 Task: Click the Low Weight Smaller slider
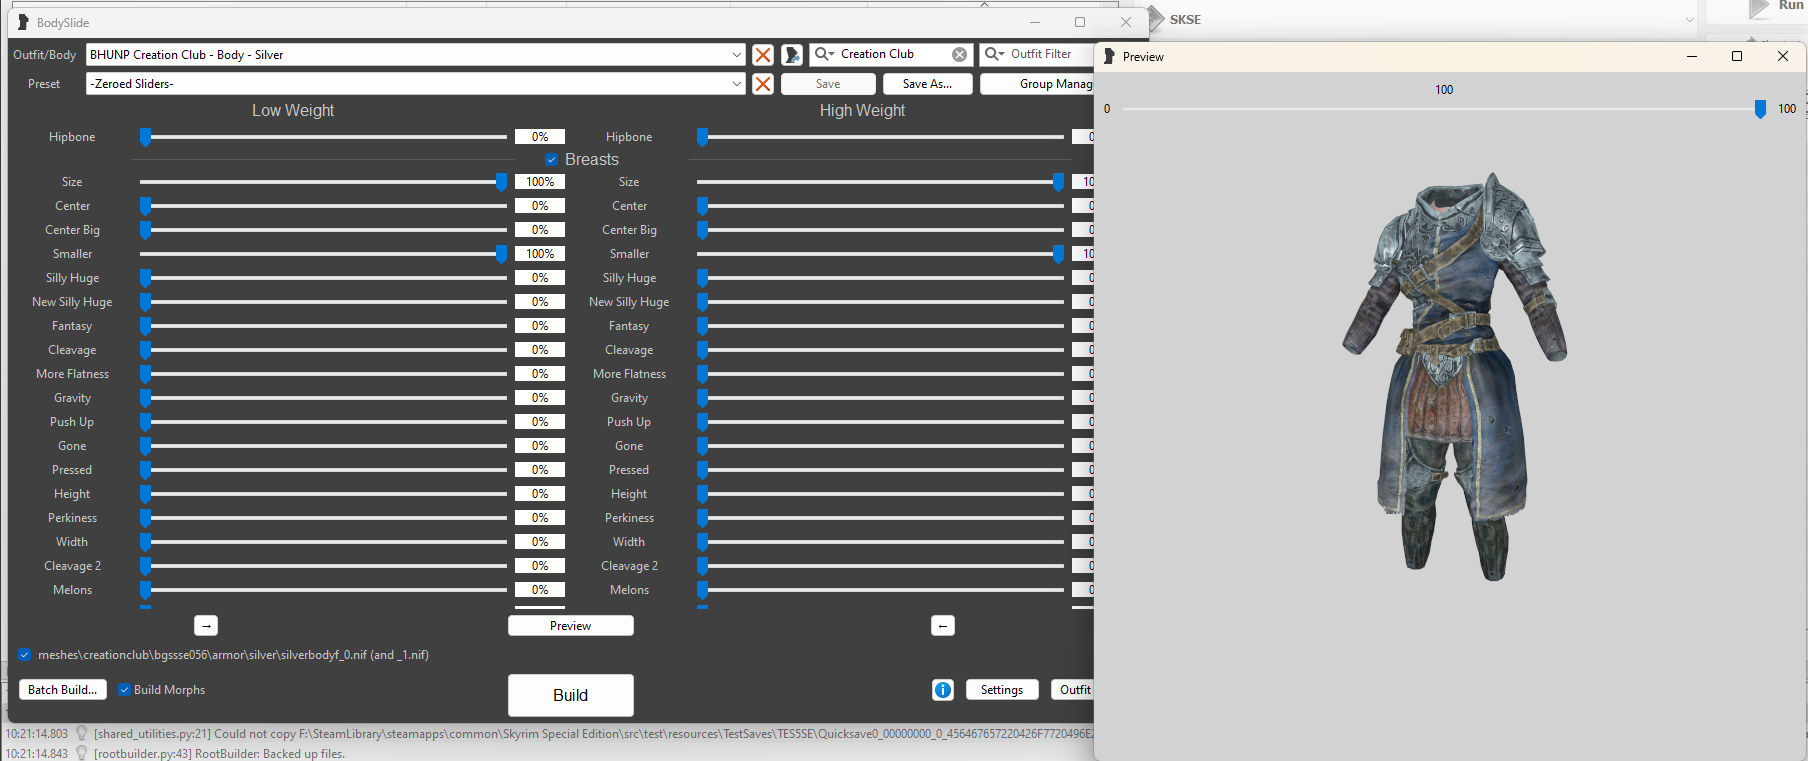pyautogui.click(x=323, y=254)
